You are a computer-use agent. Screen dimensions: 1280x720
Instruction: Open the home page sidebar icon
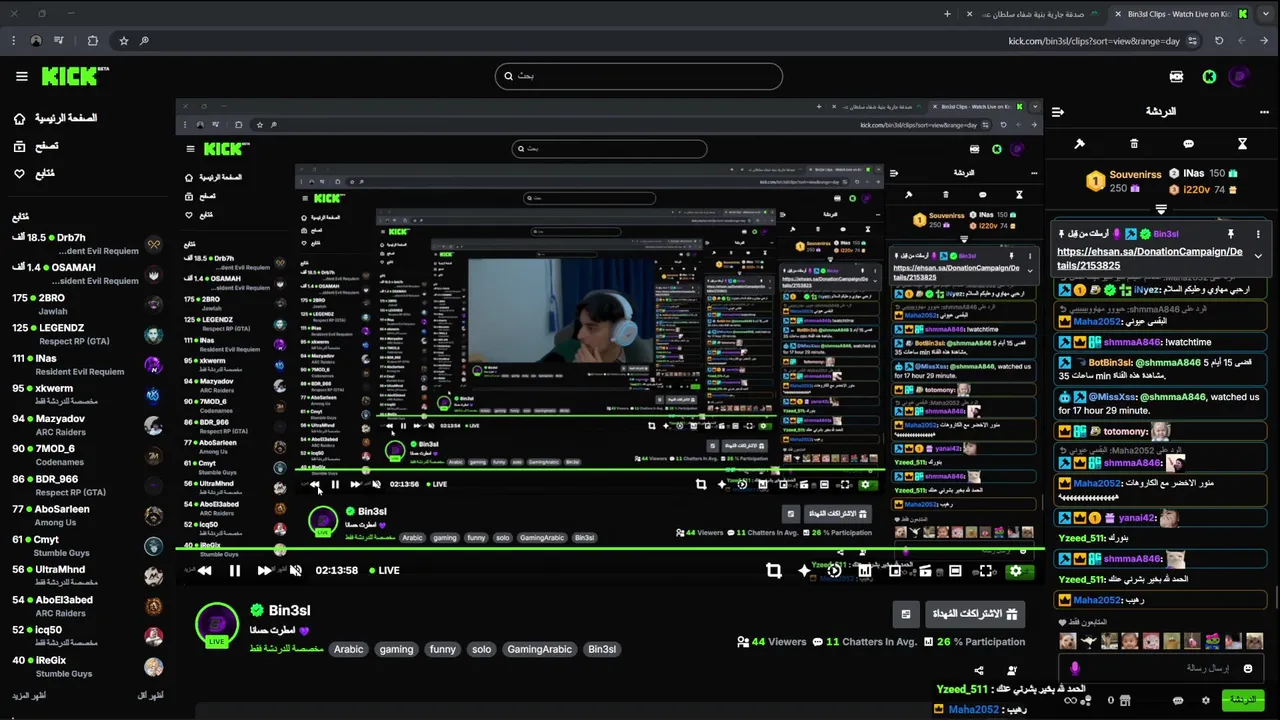19,118
